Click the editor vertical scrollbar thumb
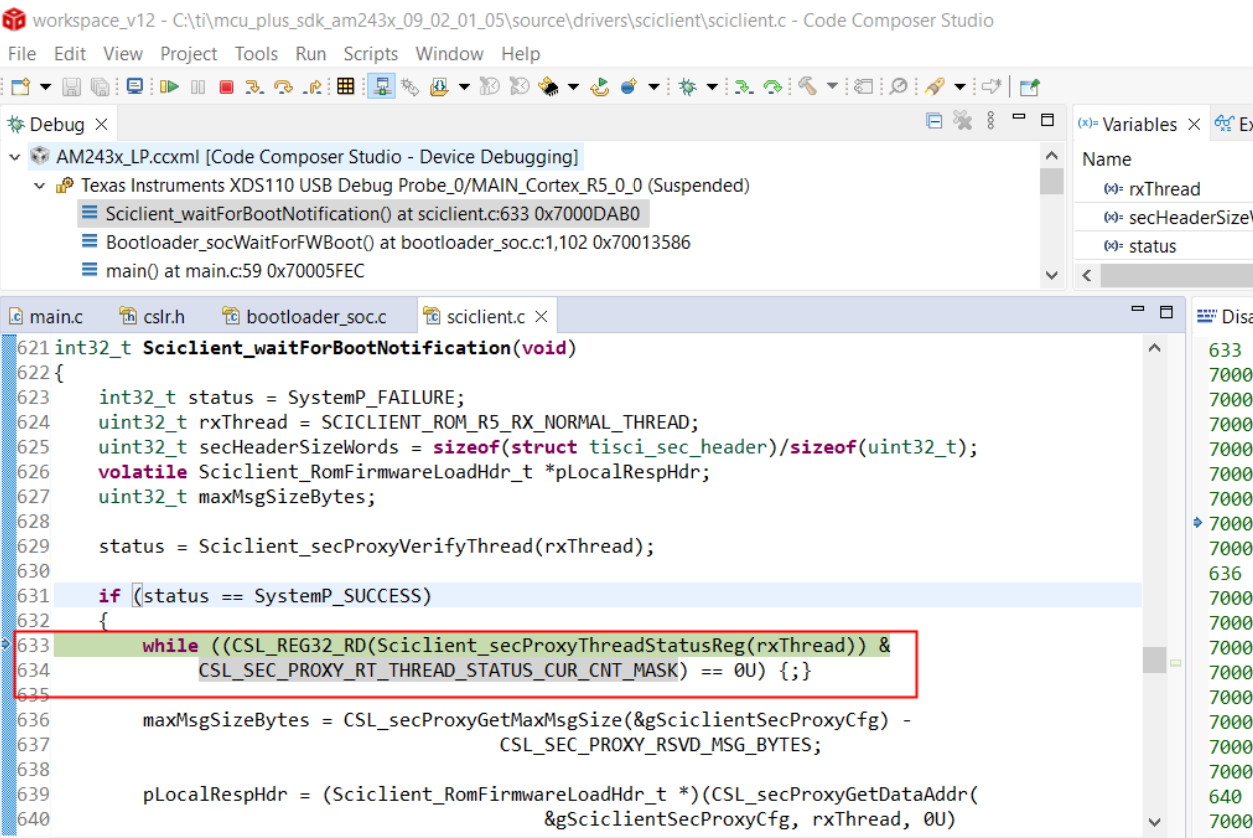 [1154, 660]
